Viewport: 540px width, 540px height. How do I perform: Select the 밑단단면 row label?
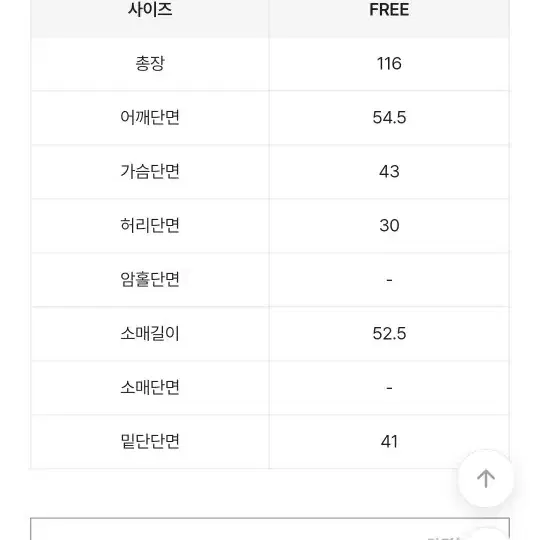[150, 442]
